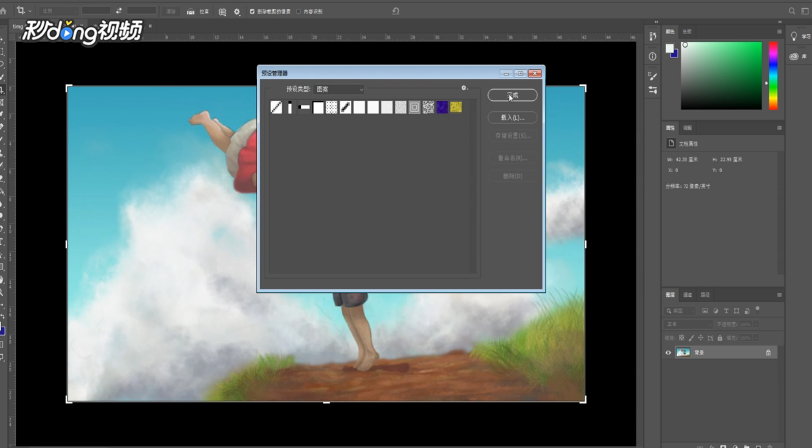Click the foreground color swatch

670,48
